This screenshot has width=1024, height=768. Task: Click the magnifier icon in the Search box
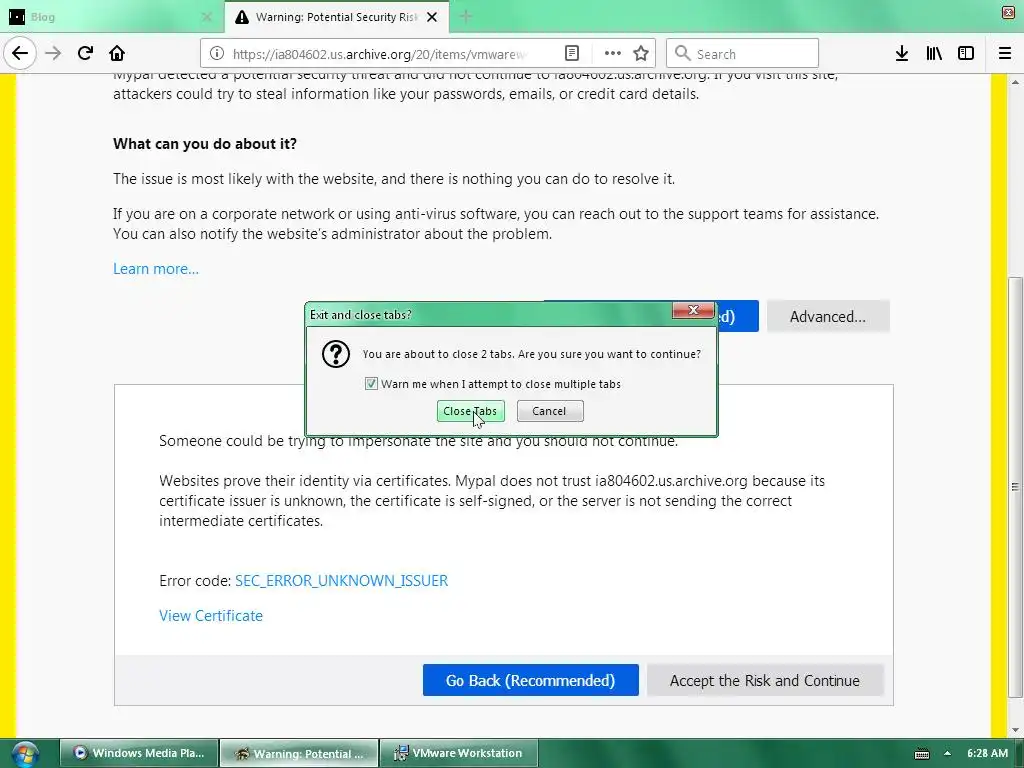(x=682, y=54)
